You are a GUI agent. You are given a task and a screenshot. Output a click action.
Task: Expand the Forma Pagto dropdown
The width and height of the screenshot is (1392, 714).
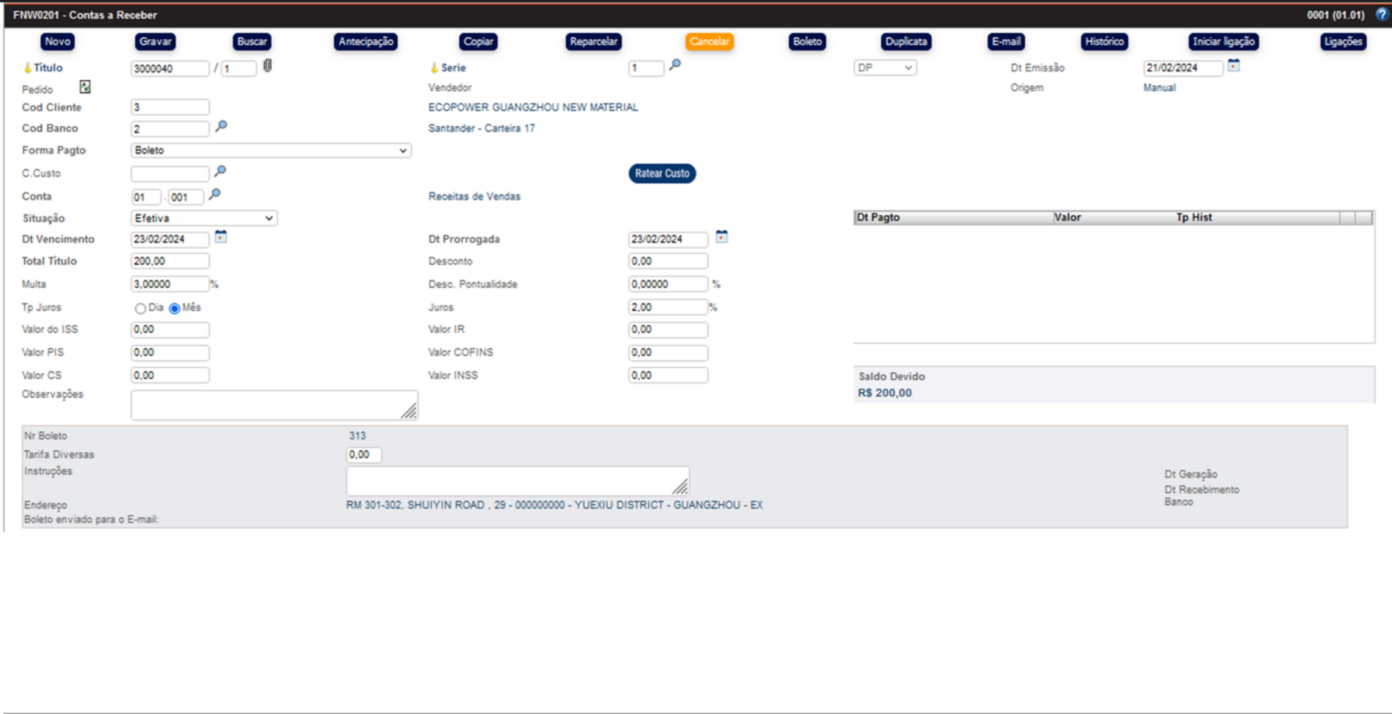pyautogui.click(x=271, y=151)
